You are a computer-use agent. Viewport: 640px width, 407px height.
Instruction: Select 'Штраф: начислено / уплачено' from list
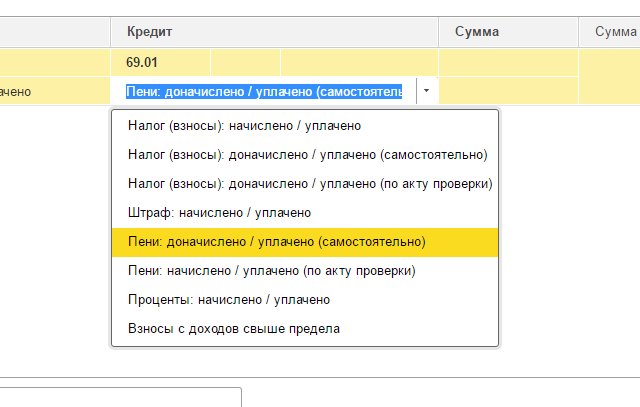tap(219, 213)
